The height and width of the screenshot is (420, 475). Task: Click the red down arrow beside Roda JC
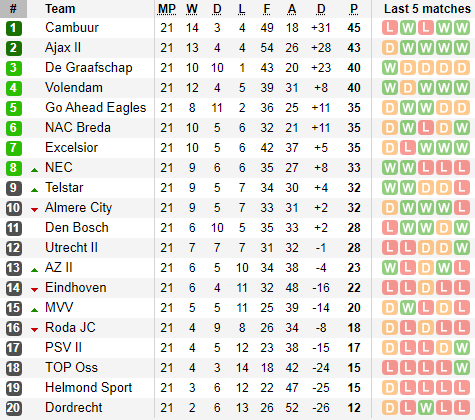pos(34,330)
